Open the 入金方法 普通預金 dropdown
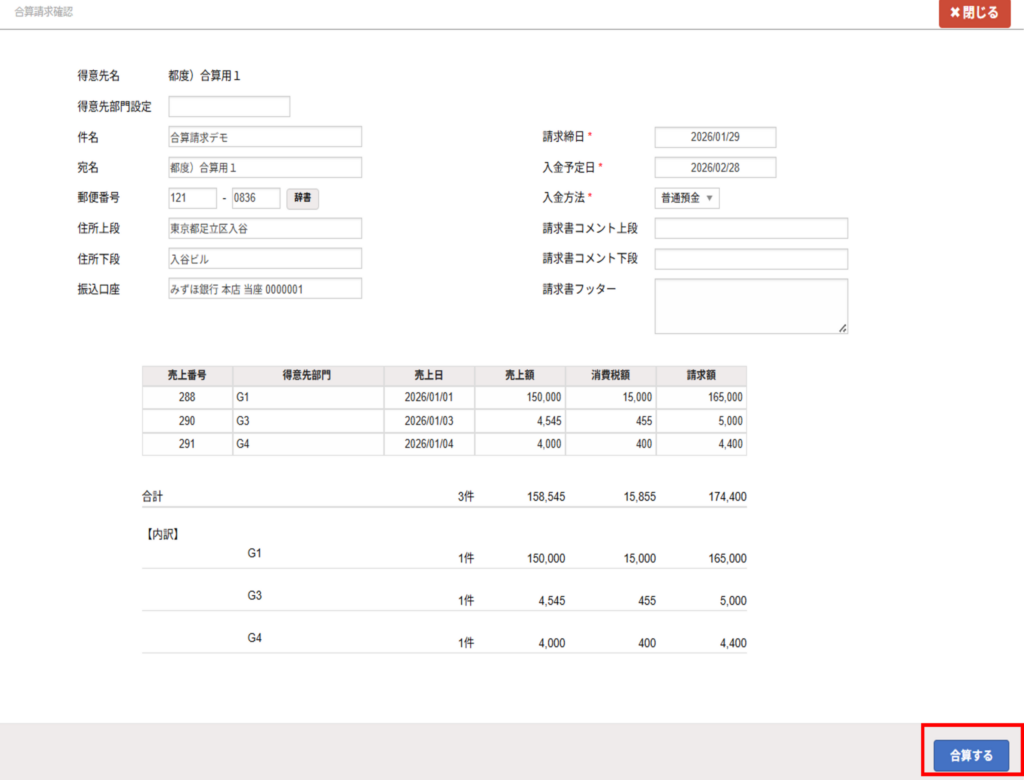Image resolution: width=1024 pixels, height=780 pixels. (x=687, y=198)
